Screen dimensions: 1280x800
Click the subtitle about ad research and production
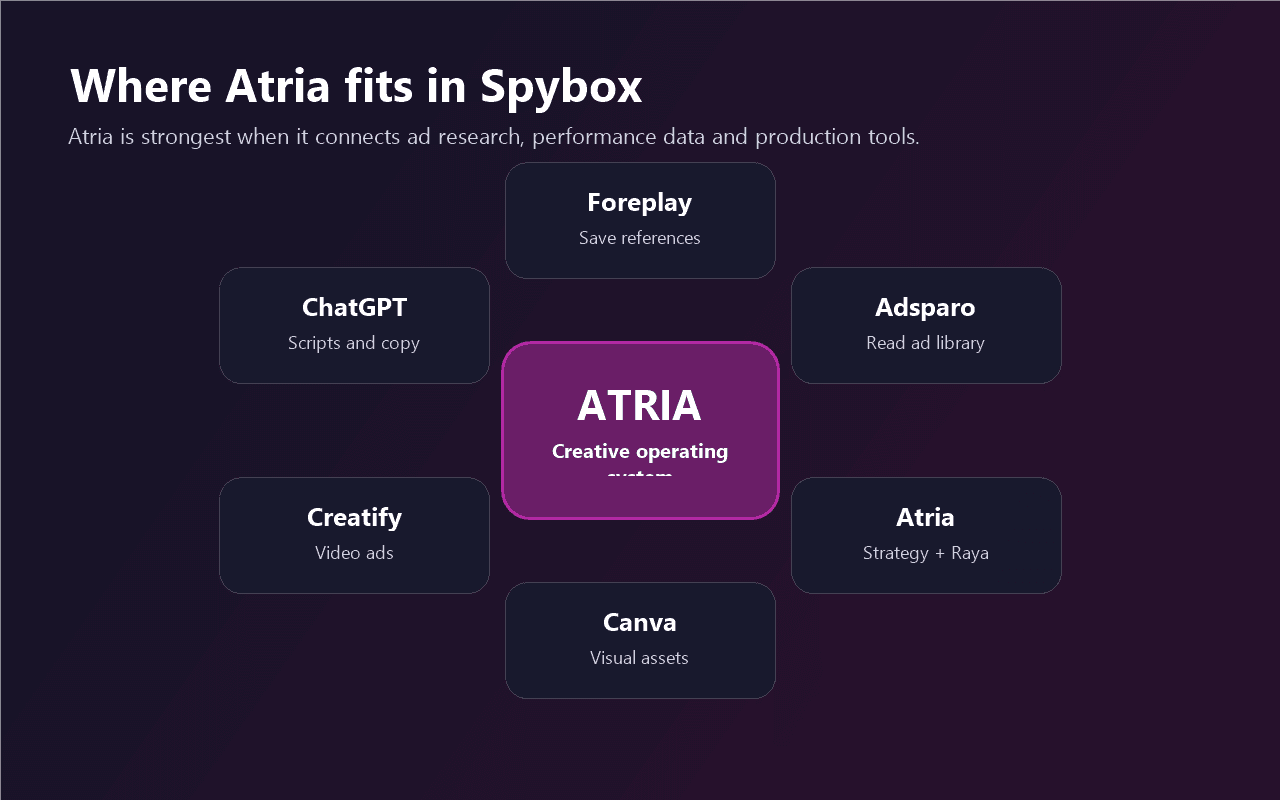coord(494,137)
